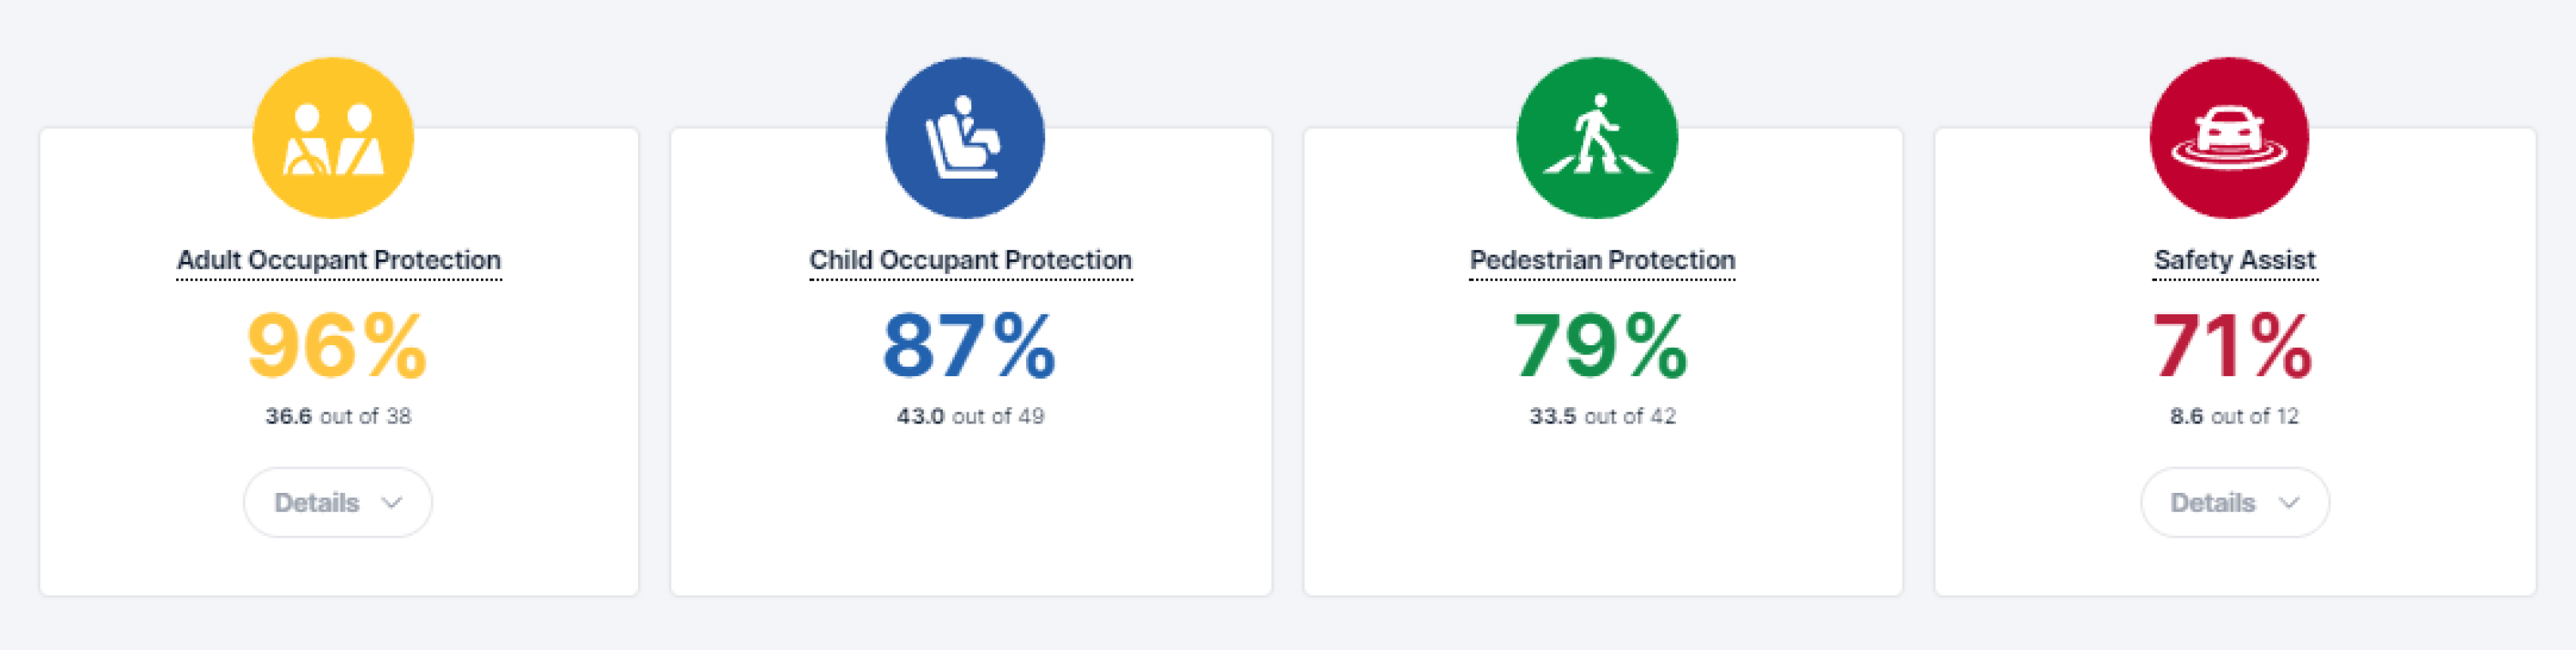Select the 33.5 out of 42 text
The height and width of the screenshot is (650, 2576).
pyautogui.click(x=1602, y=416)
